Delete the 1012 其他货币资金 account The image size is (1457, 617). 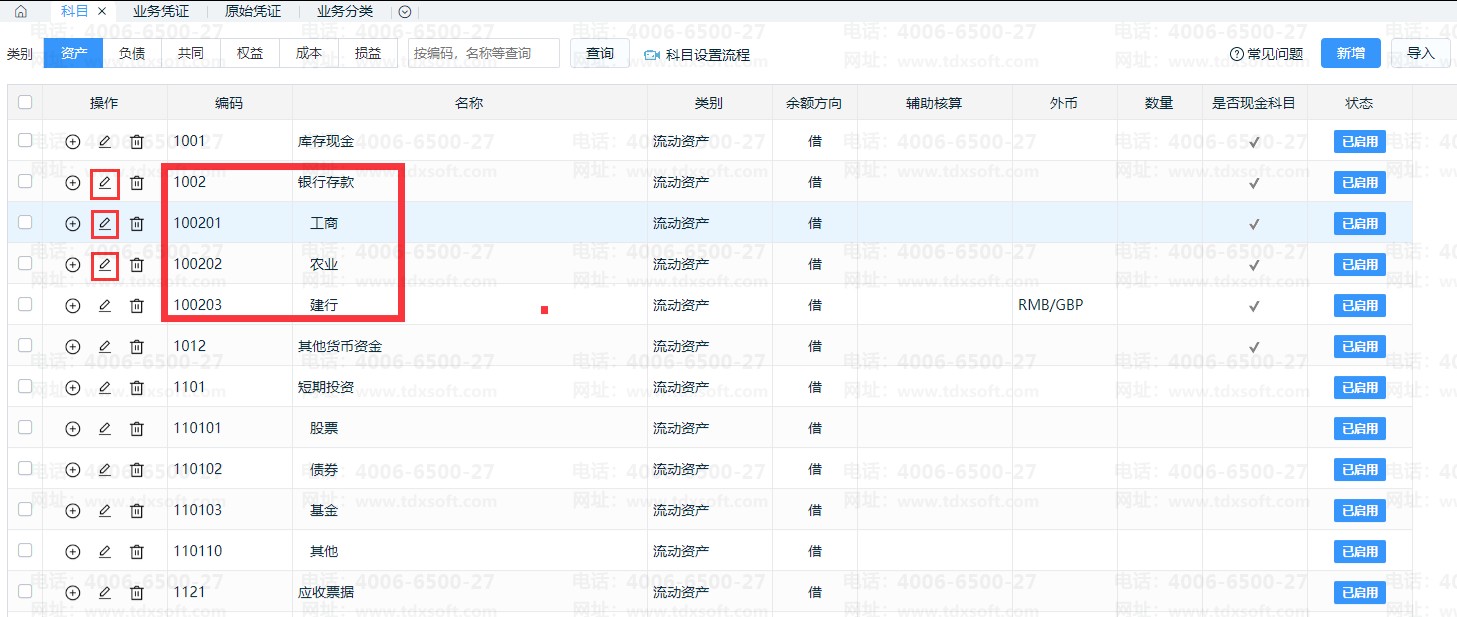pos(137,347)
